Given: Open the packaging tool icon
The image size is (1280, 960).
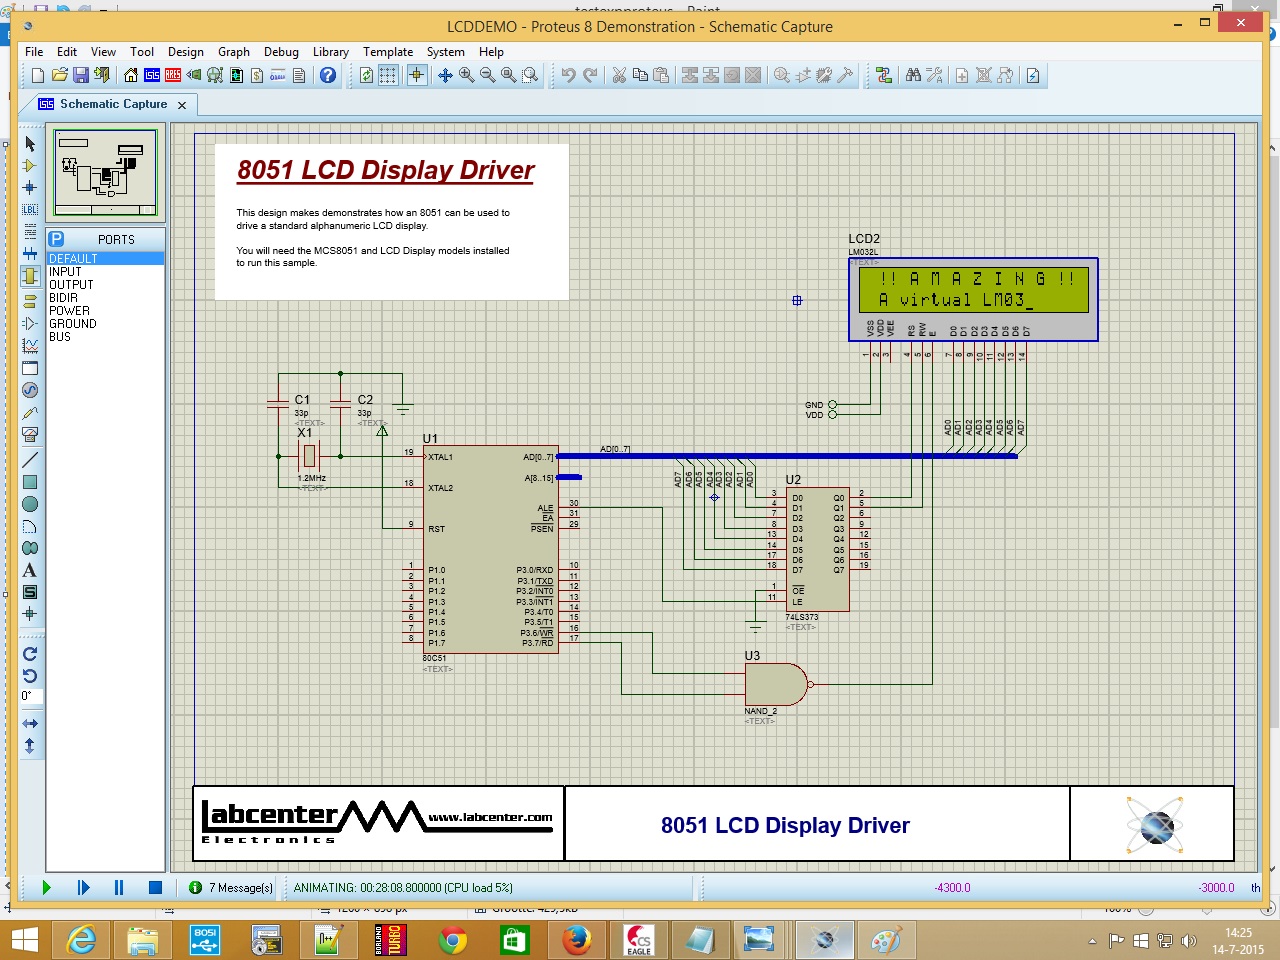Looking at the screenshot, I should 824,75.
